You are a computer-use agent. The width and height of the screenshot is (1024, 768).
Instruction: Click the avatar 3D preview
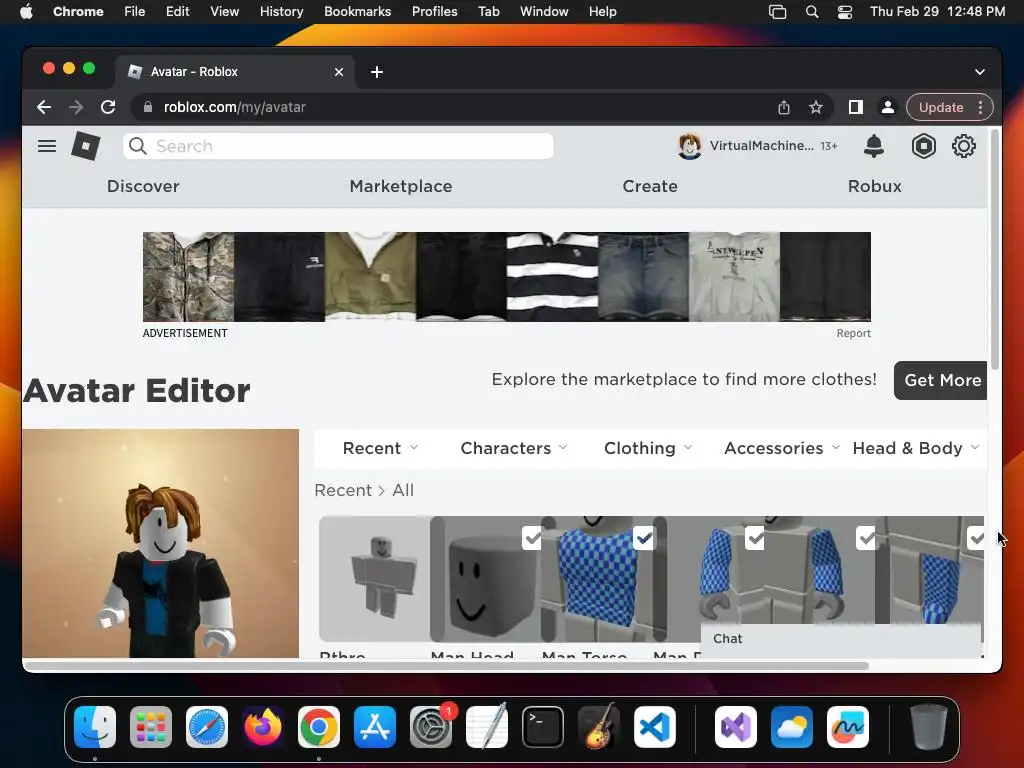tap(160, 543)
